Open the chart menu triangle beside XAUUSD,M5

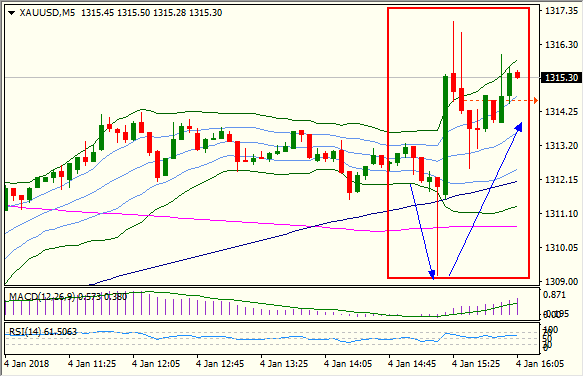(x=11, y=13)
